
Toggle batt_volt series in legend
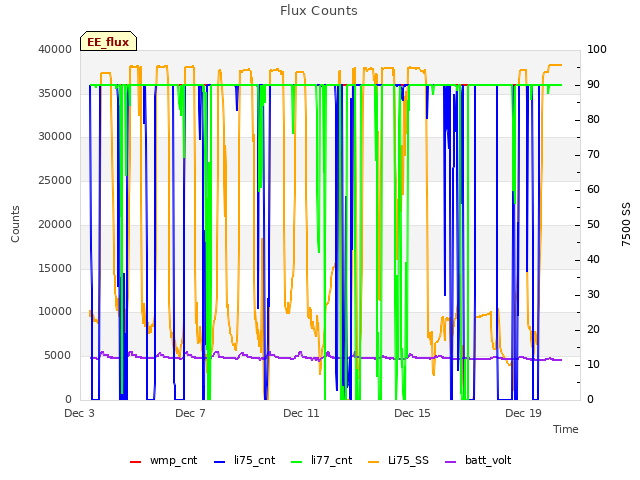point(478,460)
